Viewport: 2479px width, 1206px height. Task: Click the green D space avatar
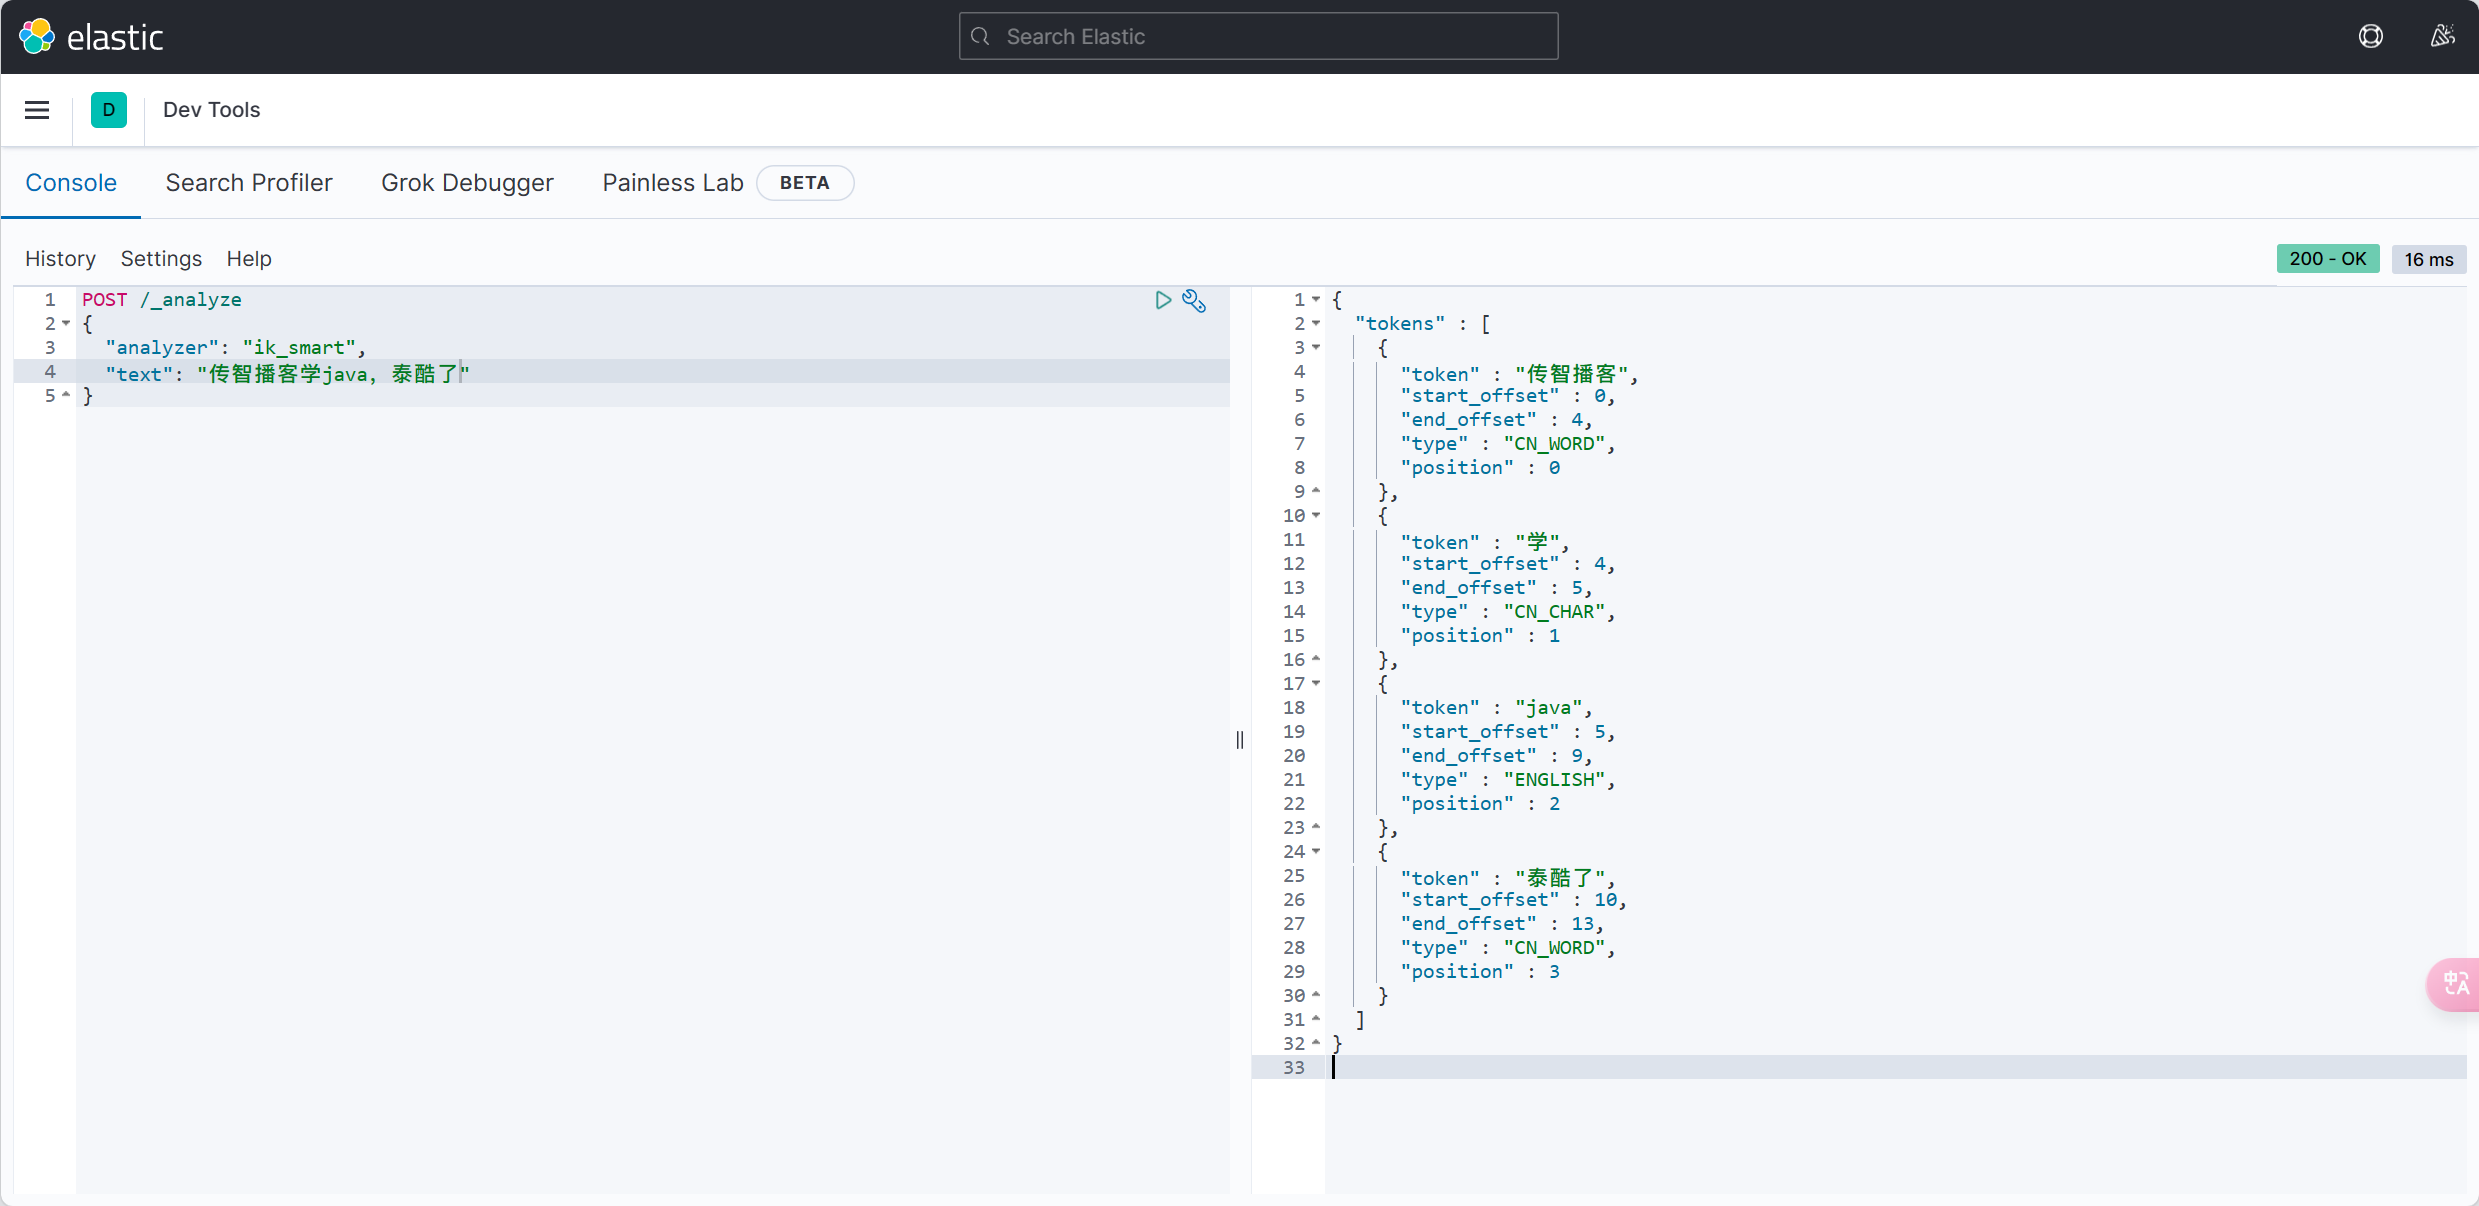[x=109, y=110]
